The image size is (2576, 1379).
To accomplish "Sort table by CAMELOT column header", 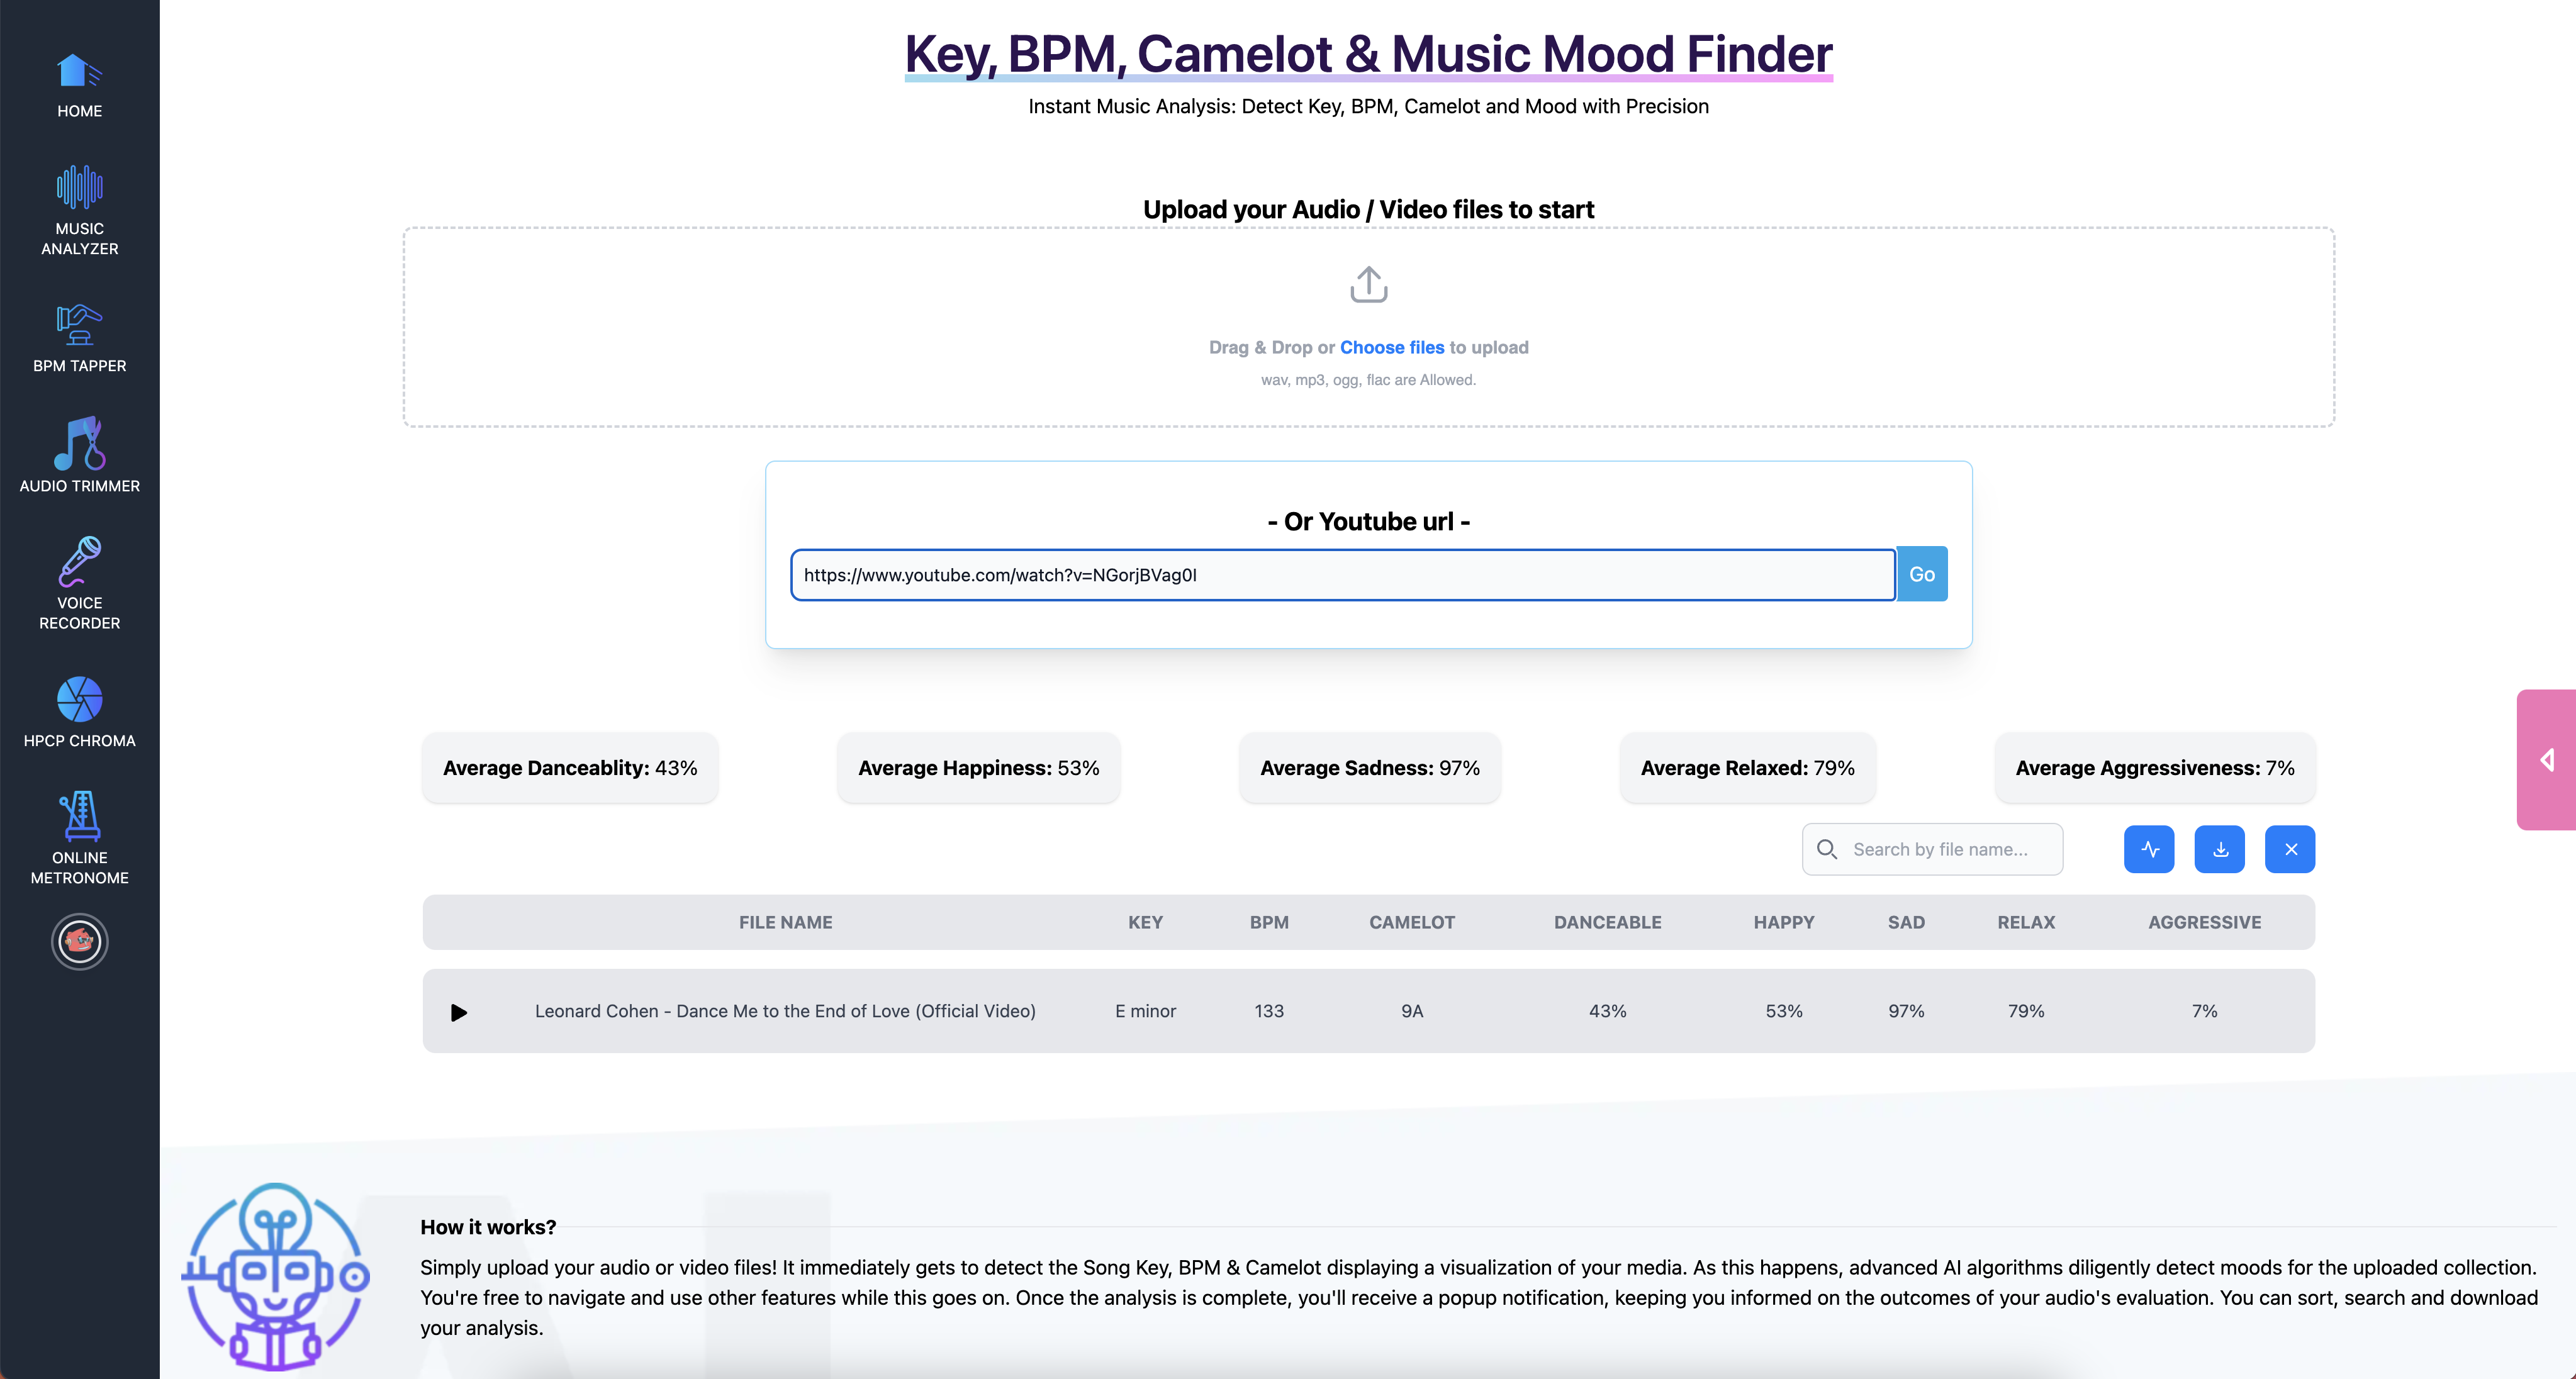I will tap(1411, 922).
